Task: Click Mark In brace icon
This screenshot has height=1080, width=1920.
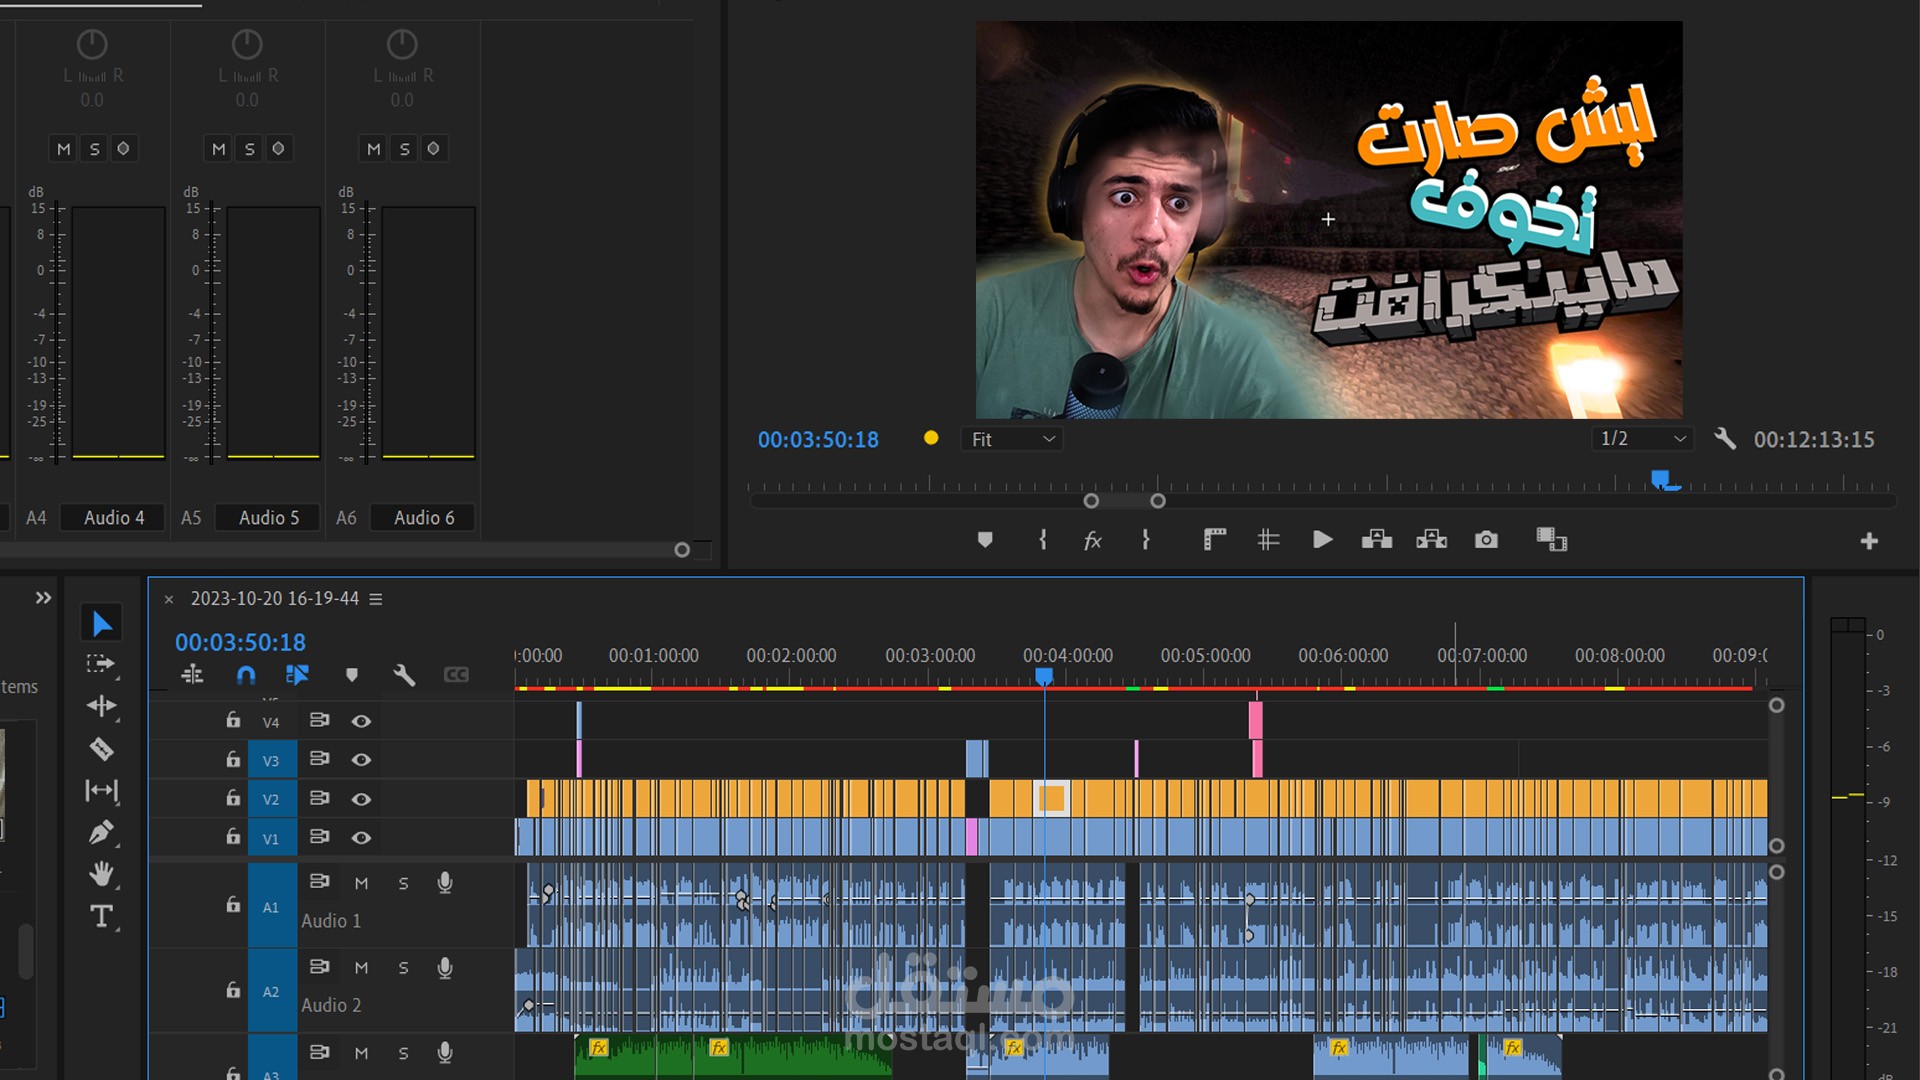Action: 1042,540
